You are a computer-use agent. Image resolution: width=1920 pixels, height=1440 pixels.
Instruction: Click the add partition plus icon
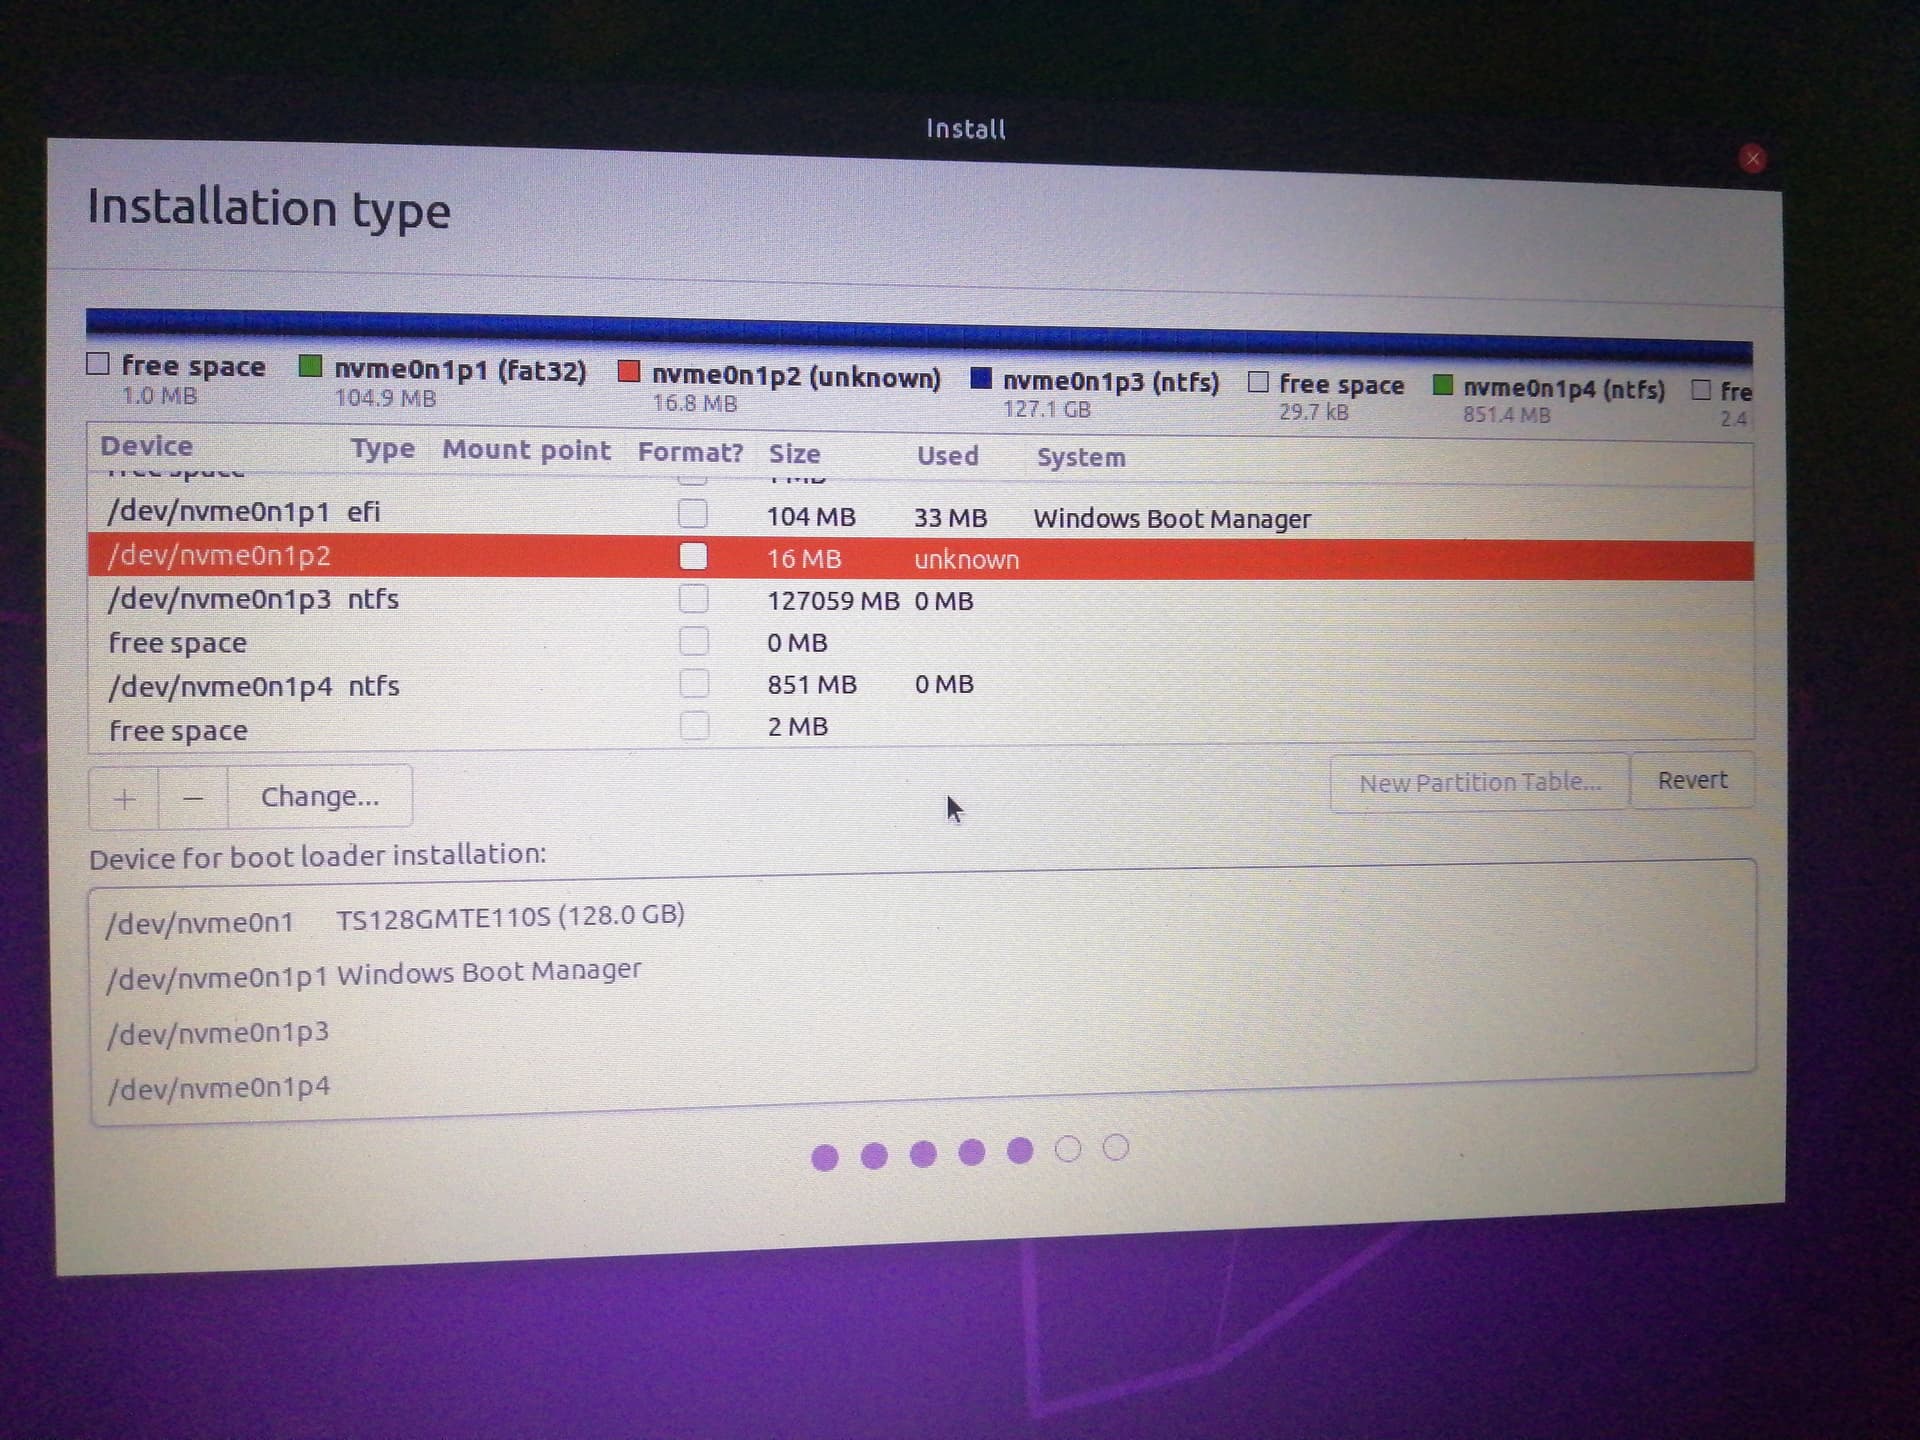pos(122,797)
